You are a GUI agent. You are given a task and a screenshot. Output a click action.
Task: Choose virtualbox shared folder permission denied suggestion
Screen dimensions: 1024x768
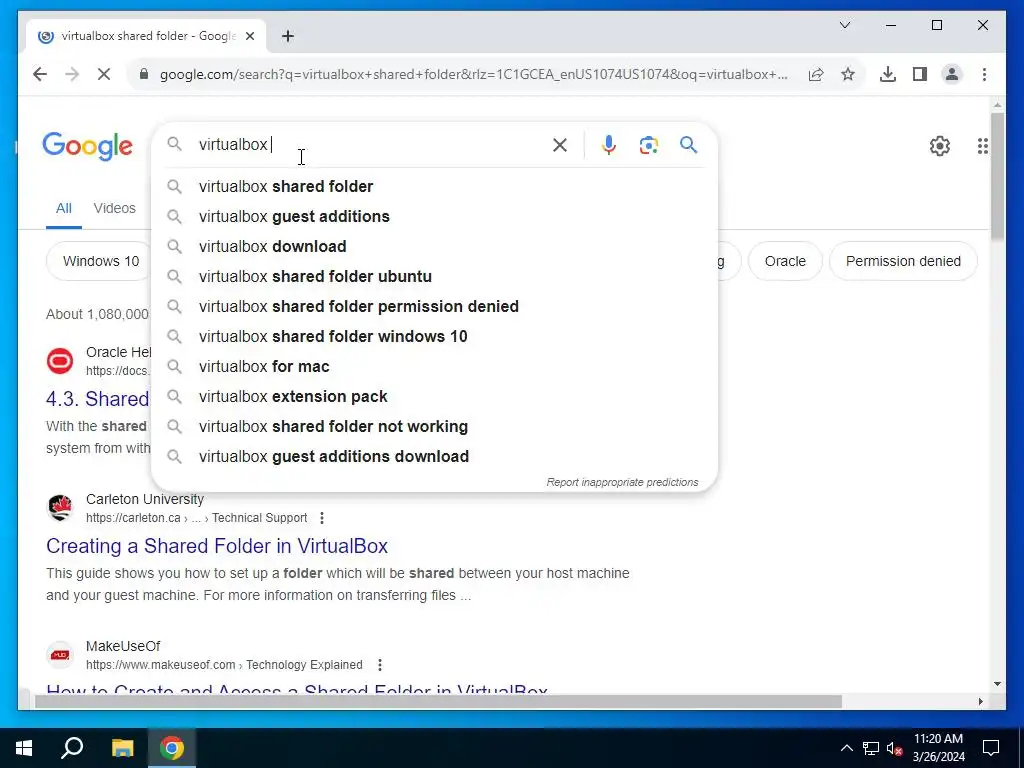[x=434, y=306]
